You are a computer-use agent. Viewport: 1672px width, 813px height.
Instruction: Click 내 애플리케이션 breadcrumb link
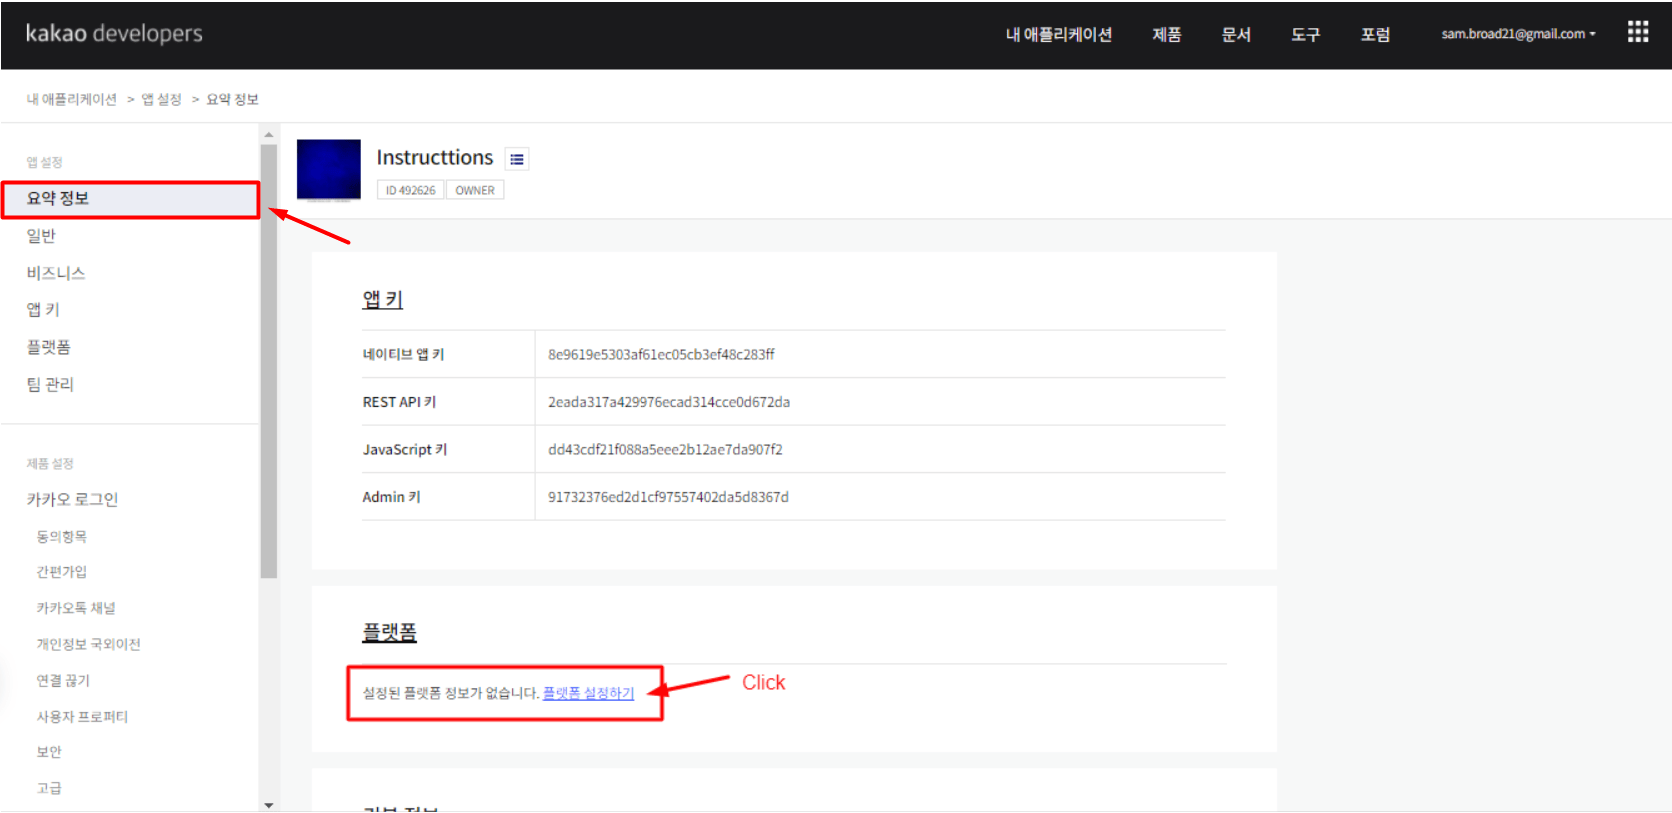72,99
